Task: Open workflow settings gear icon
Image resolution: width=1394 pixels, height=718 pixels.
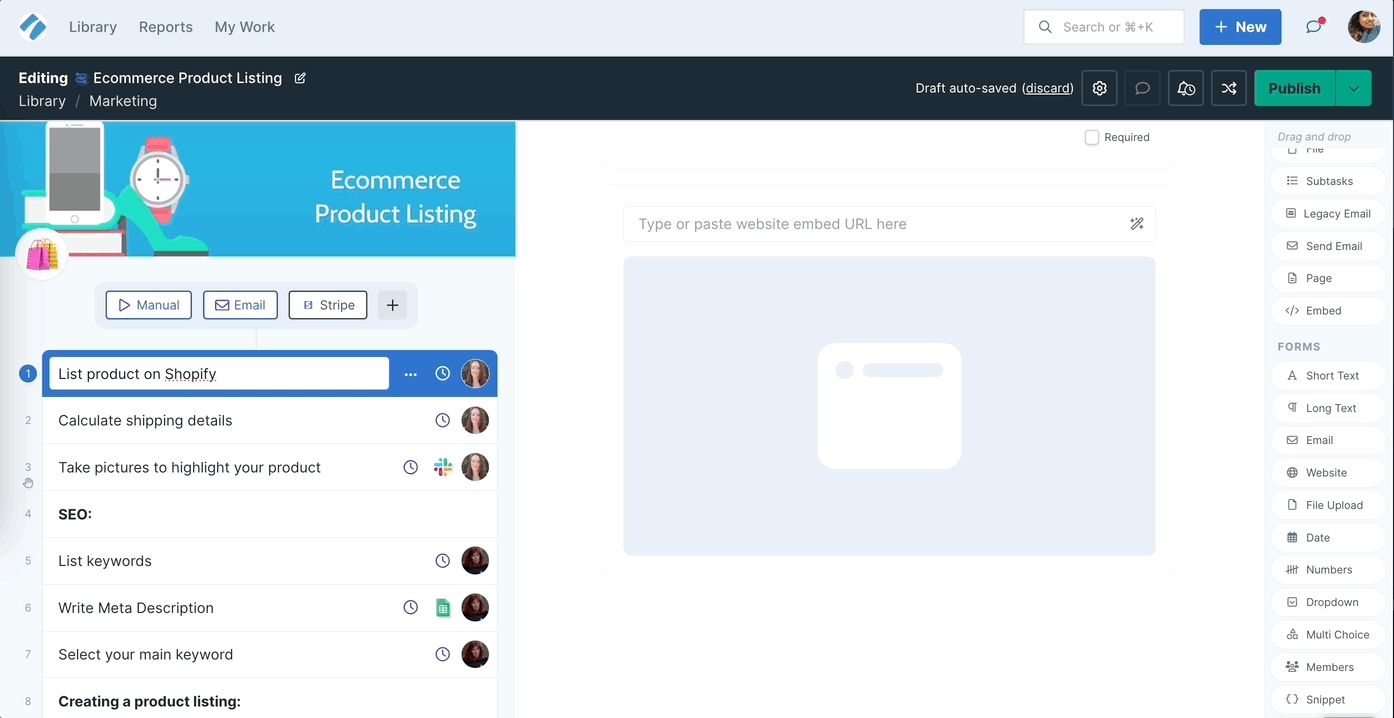Action: pyautogui.click(x=1100, y=88)
